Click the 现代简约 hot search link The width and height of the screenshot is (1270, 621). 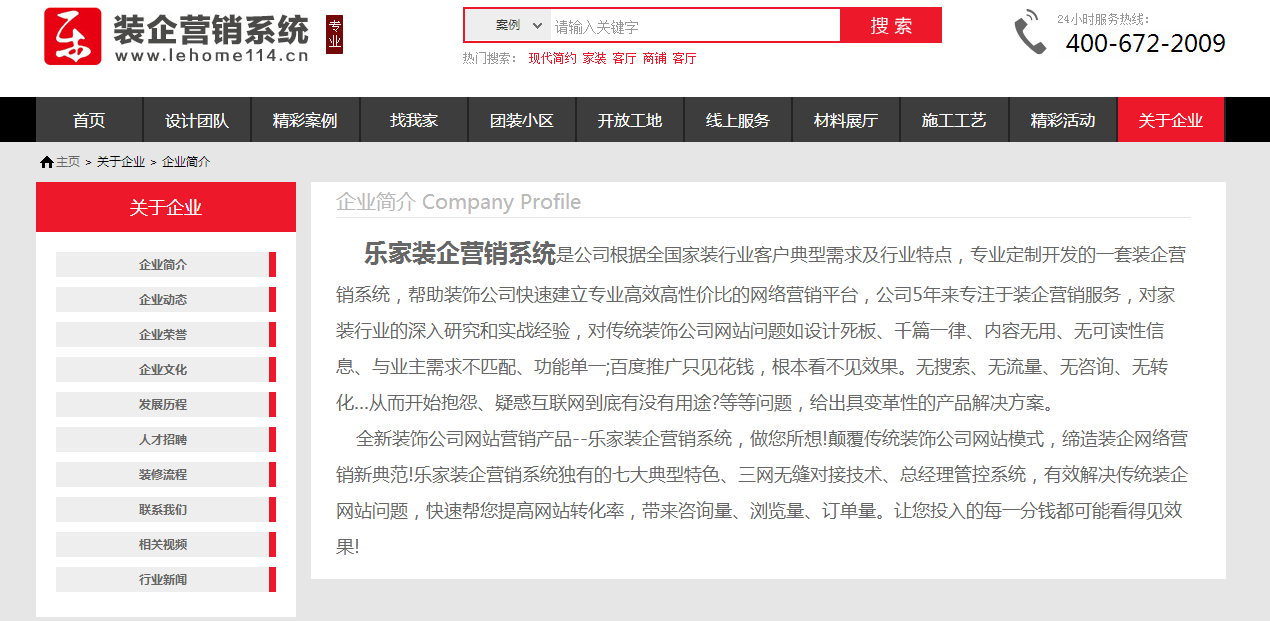click(552, 59)
